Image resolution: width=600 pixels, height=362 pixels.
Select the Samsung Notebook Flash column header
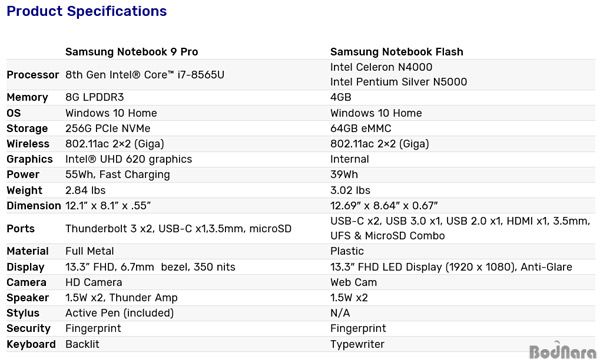point(397,52)
